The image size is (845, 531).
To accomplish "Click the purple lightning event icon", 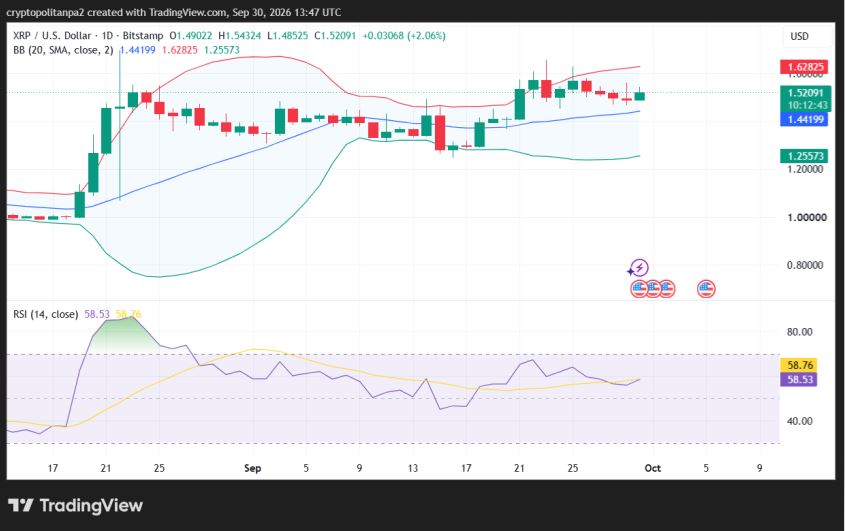I will (x=639, y=268).
